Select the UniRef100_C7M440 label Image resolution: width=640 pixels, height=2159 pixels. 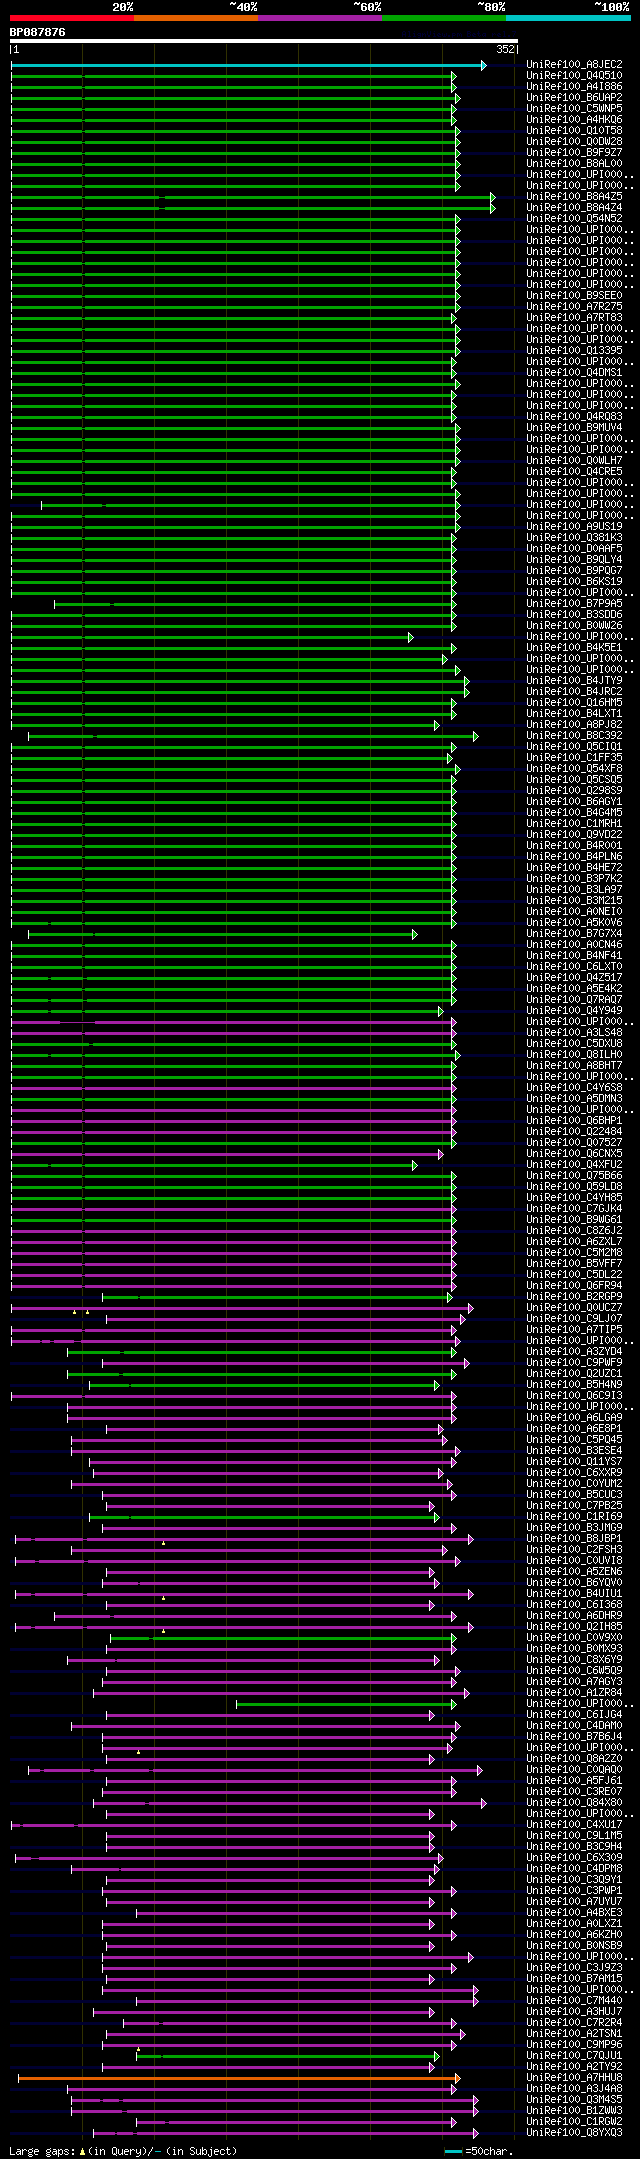point(574,2001)
